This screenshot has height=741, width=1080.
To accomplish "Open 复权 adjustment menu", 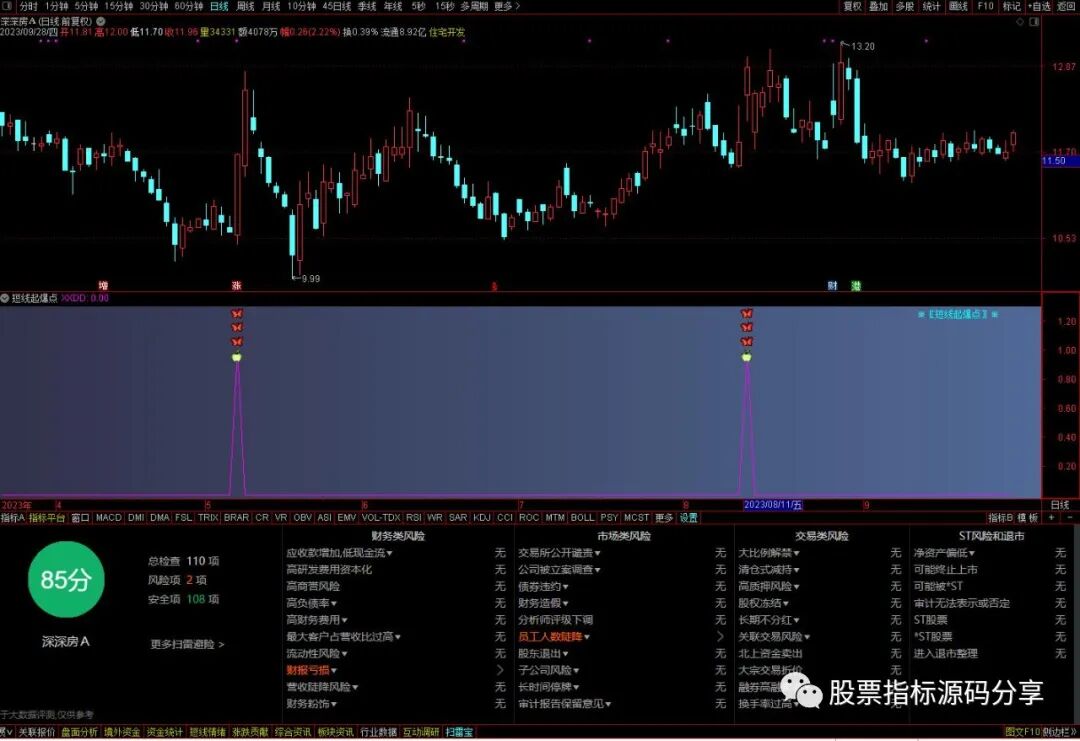I will tap(852, 6).
